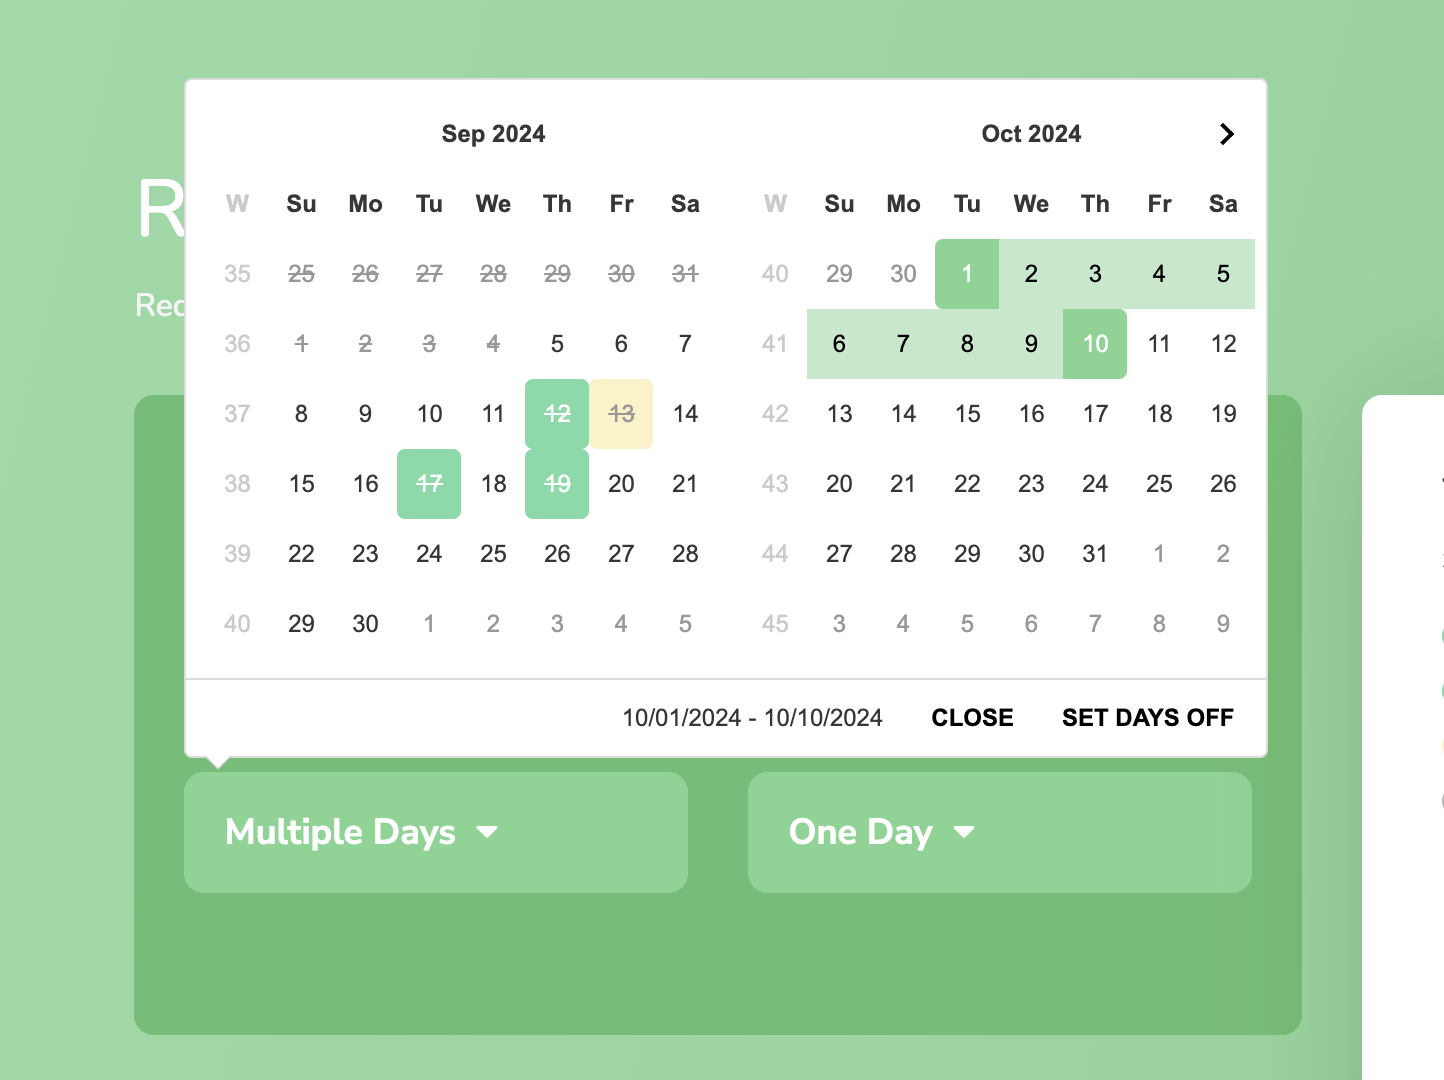
Task: Choose October 31 in calendar
Action: [1095, 554]
